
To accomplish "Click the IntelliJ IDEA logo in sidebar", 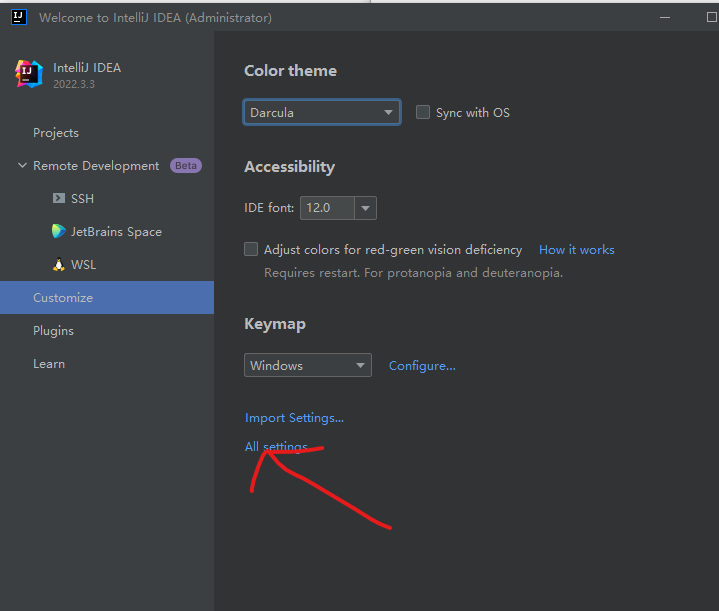I will click(x=29, y=74).
